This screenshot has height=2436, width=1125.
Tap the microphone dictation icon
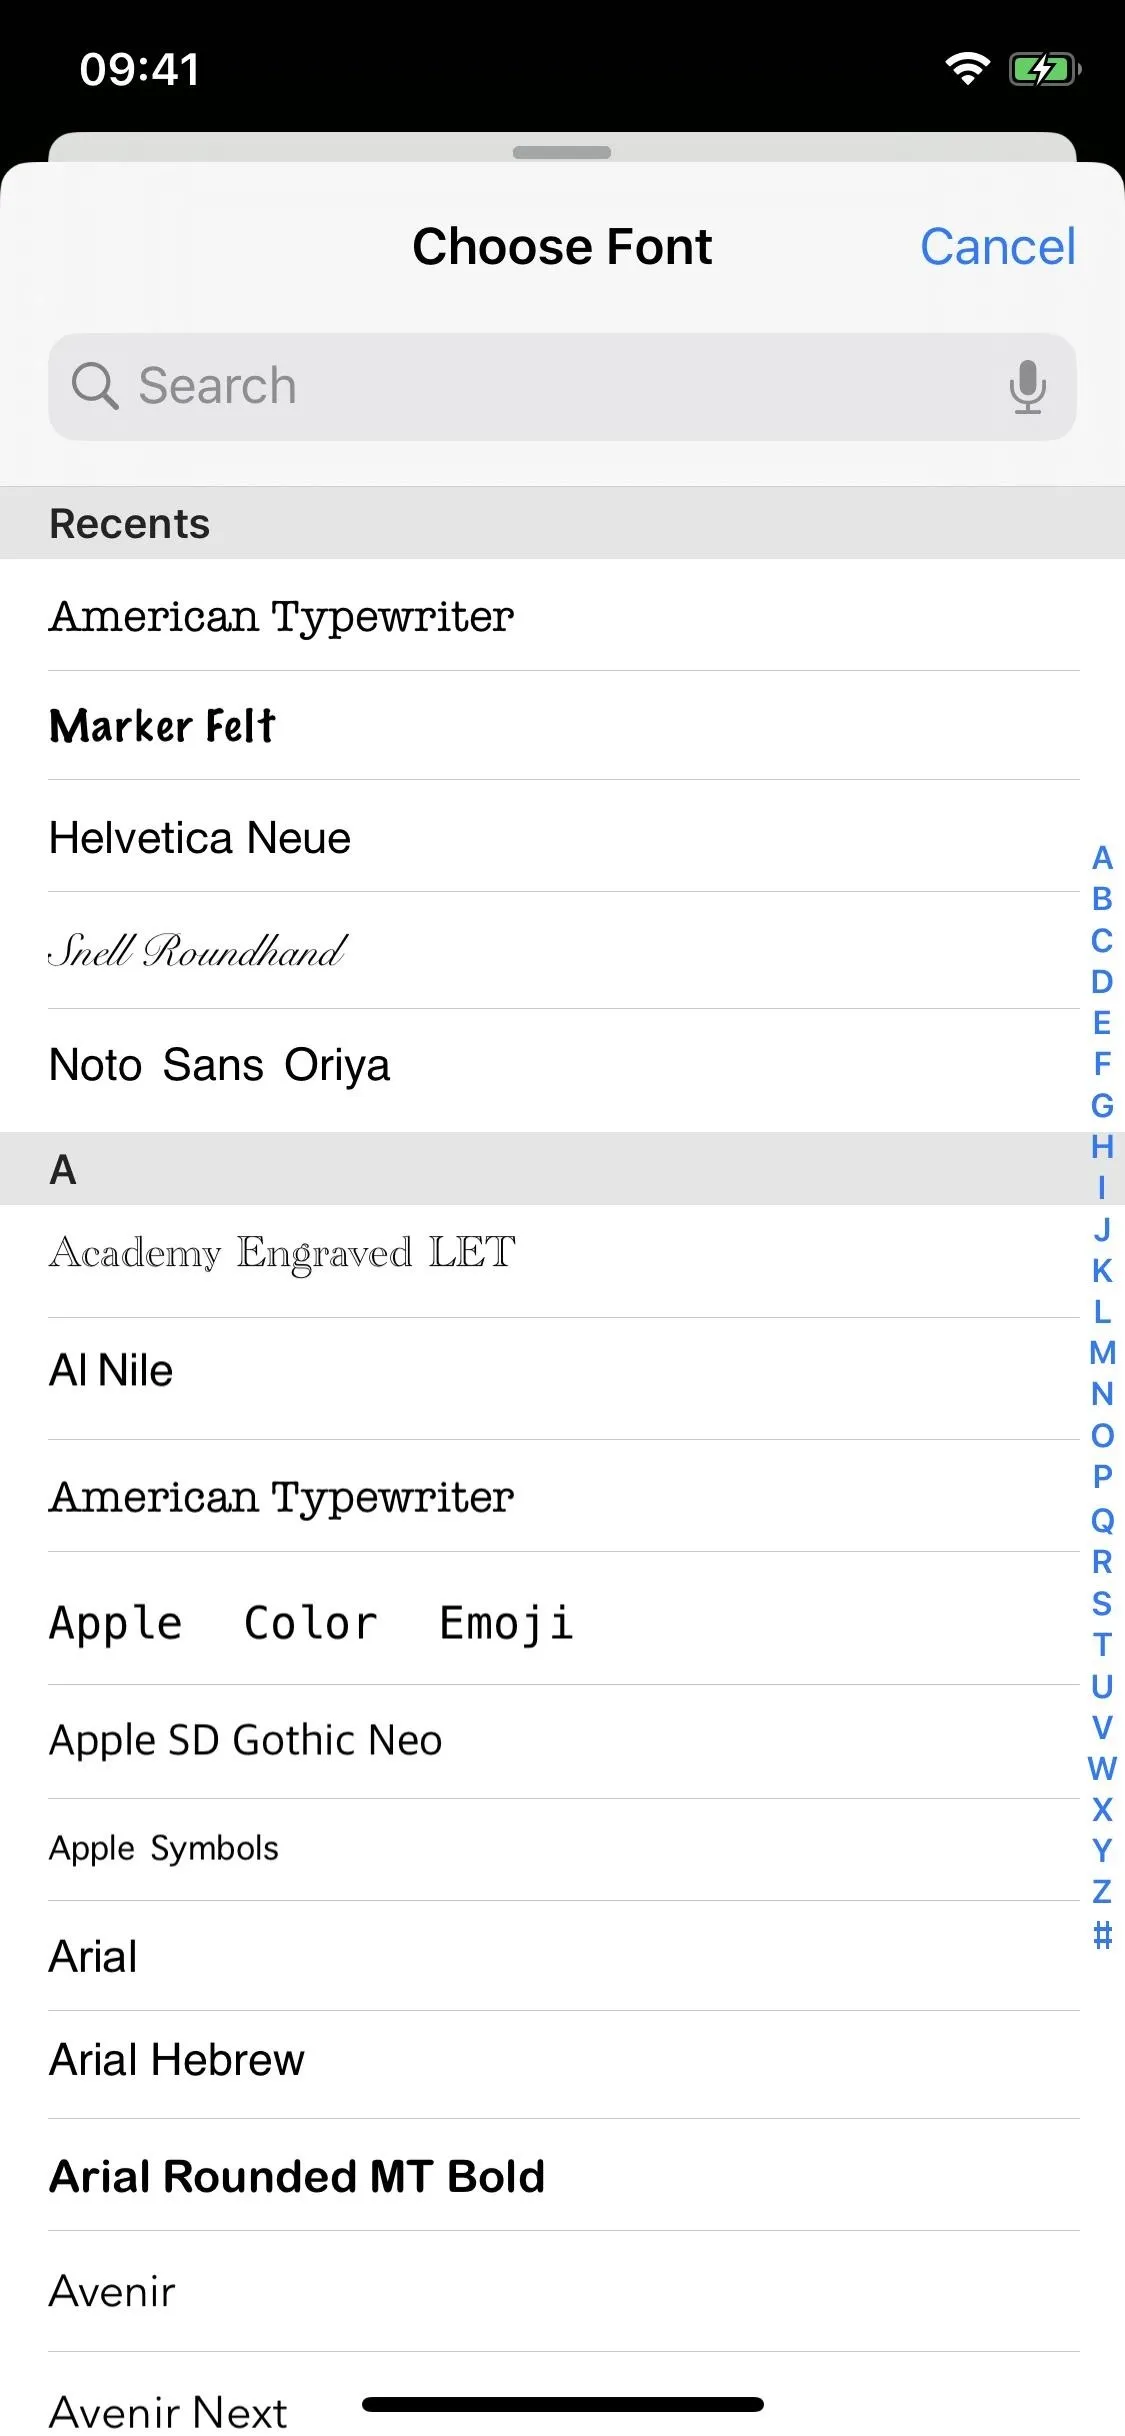point(1027,387)
